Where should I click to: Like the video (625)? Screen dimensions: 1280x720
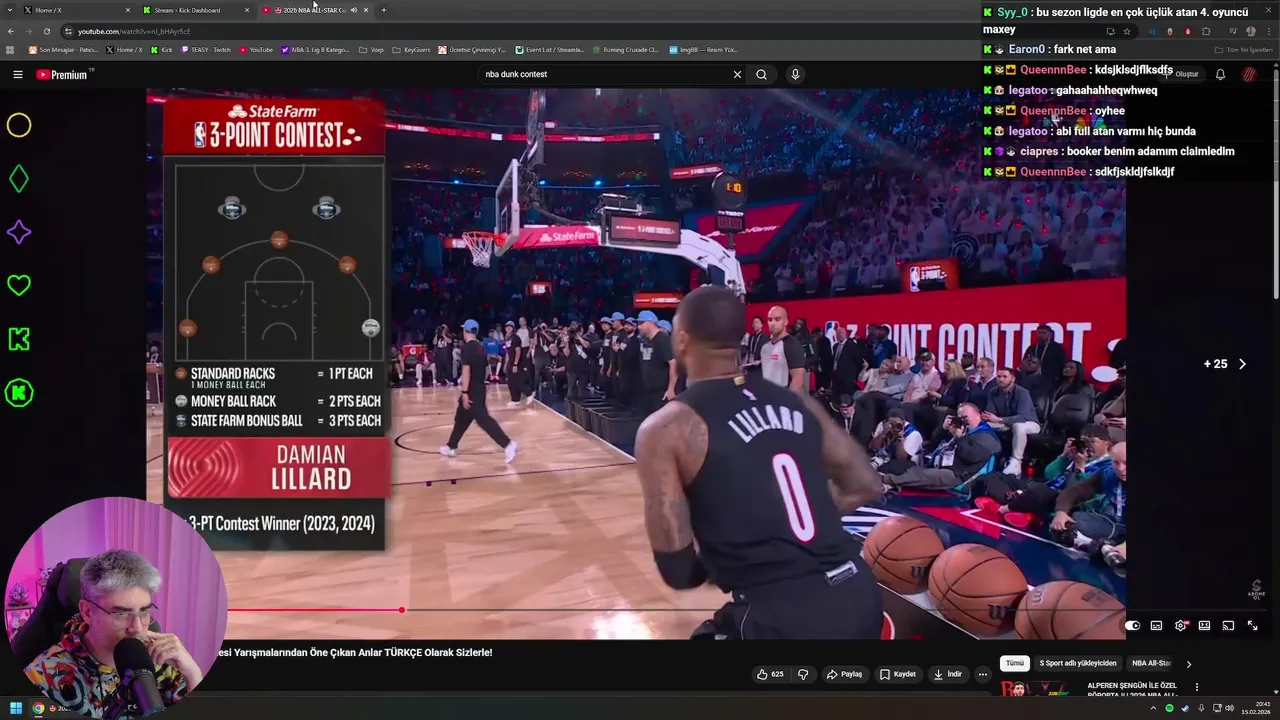[770, 674]
